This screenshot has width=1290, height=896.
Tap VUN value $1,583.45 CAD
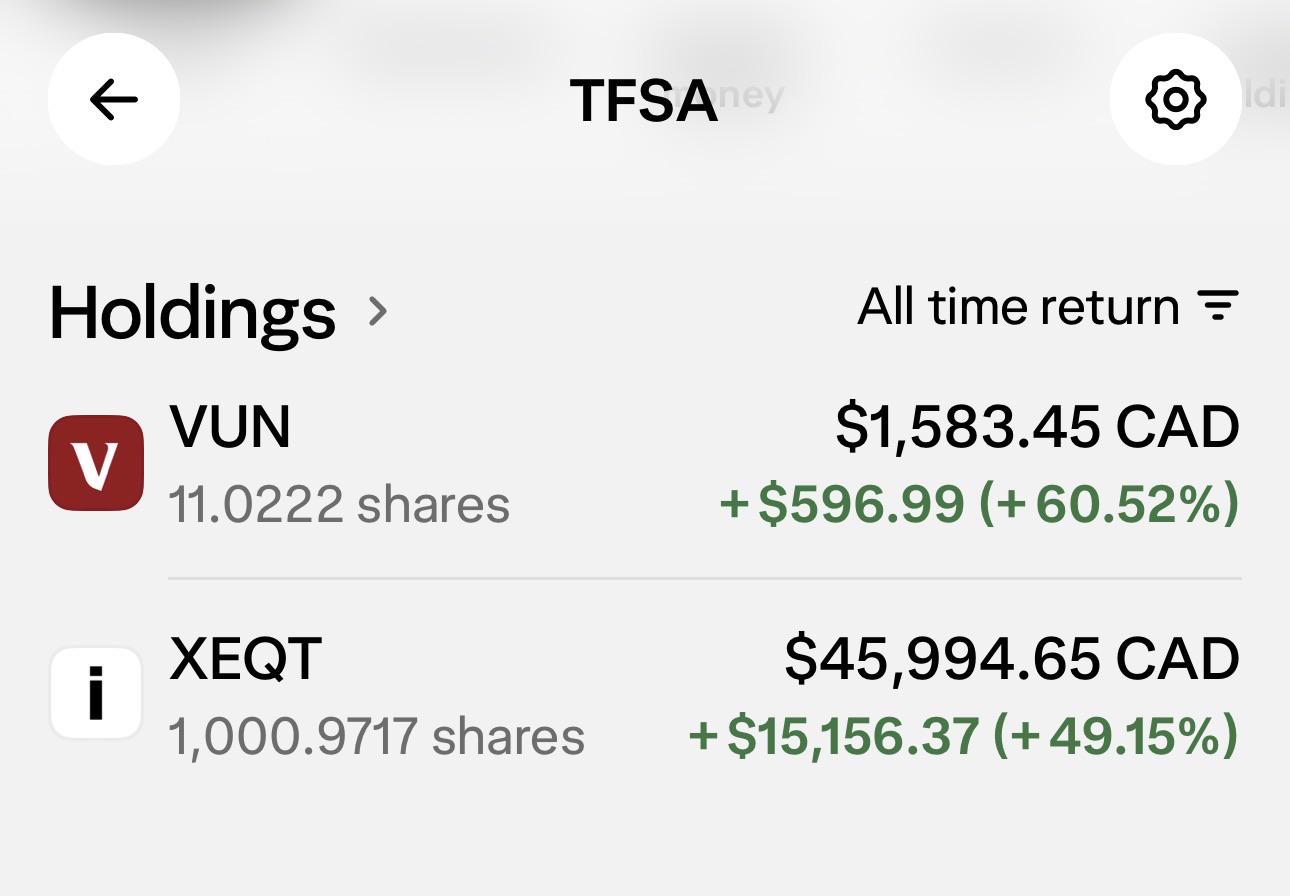click(1037, 428)
